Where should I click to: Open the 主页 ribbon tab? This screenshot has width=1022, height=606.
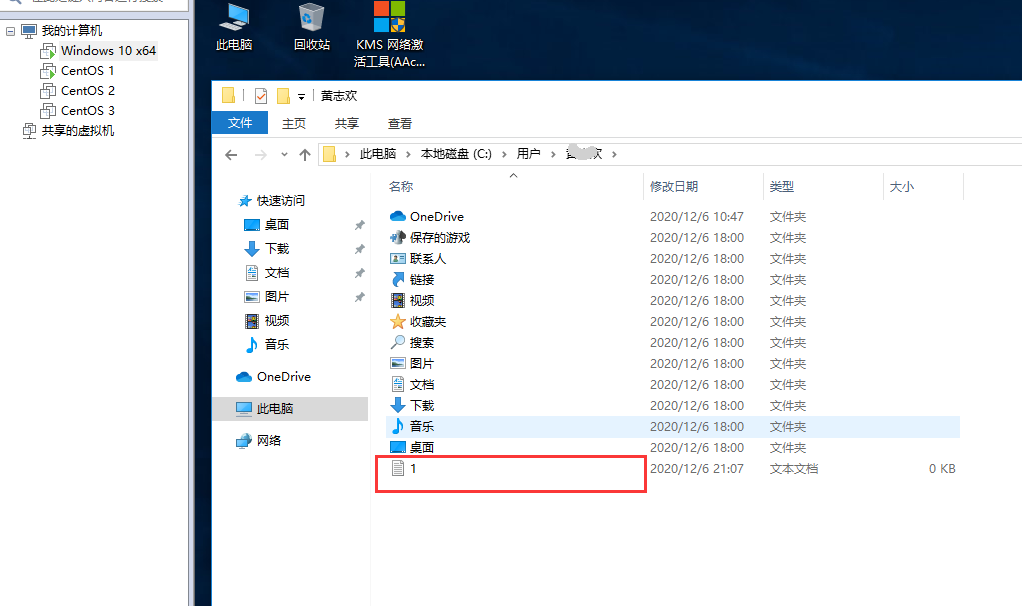coord(294,123)
